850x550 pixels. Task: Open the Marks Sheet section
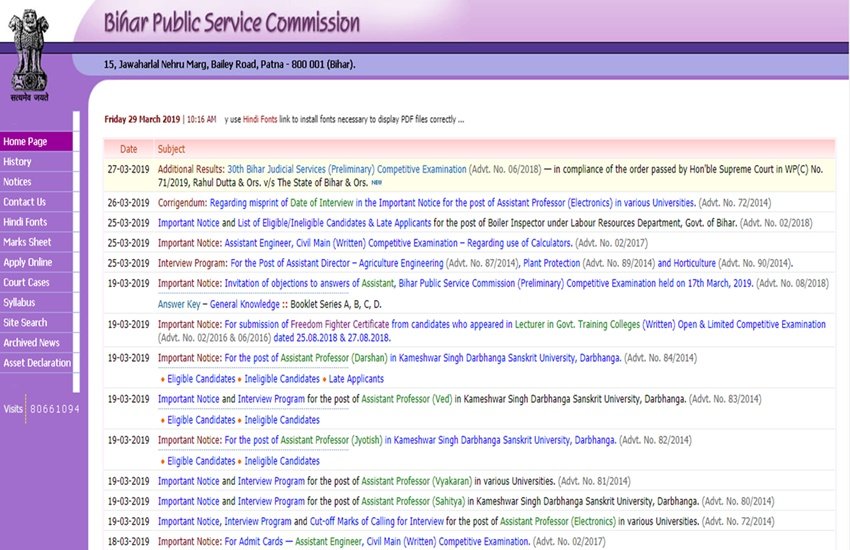pos(27,242)
